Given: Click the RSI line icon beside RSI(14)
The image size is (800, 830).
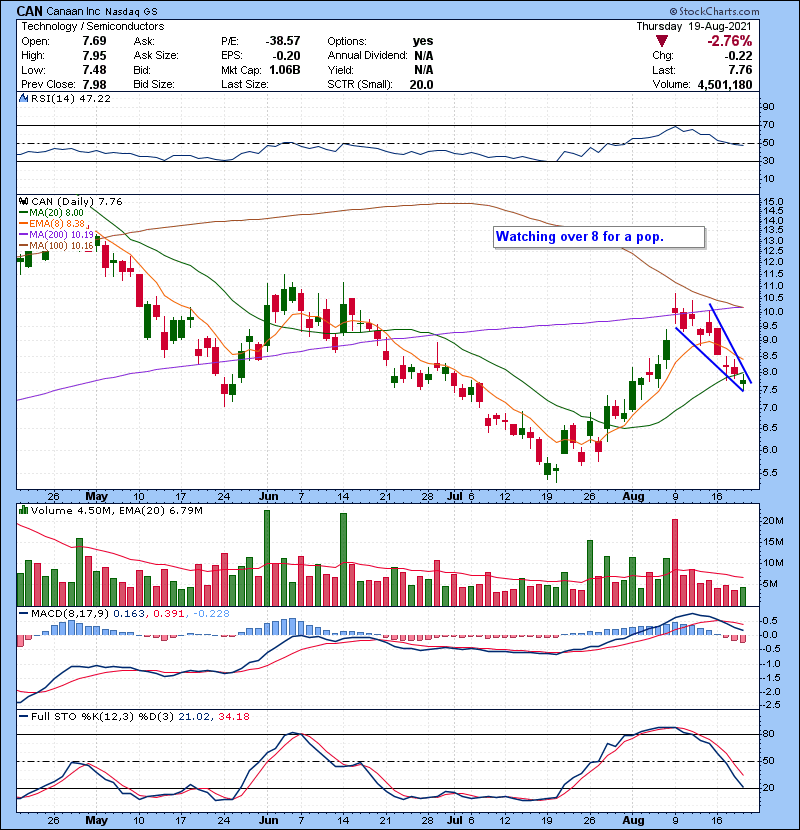Looking at the screenshot, I should pos(23,98).
